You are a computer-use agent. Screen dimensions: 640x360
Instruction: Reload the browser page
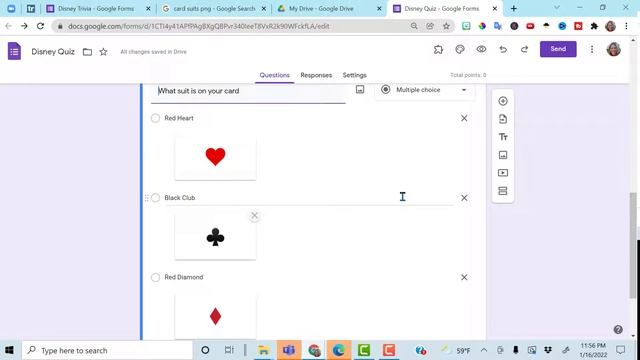point(40,26)
